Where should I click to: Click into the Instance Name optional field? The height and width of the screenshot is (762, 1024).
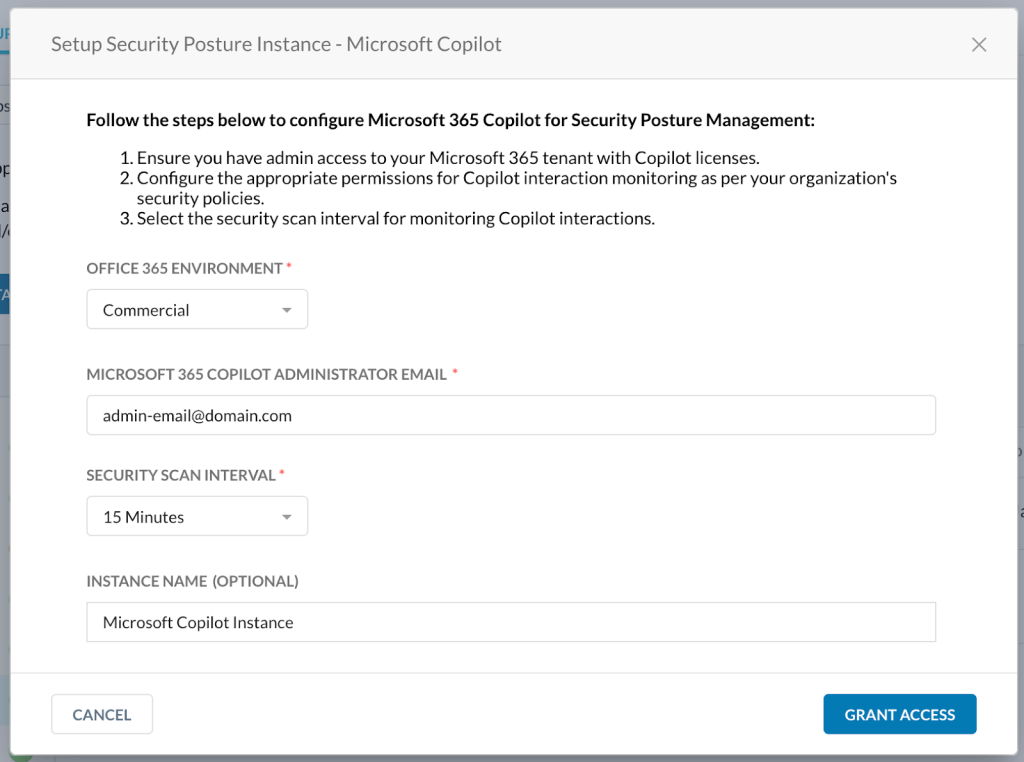pos(511,622)
